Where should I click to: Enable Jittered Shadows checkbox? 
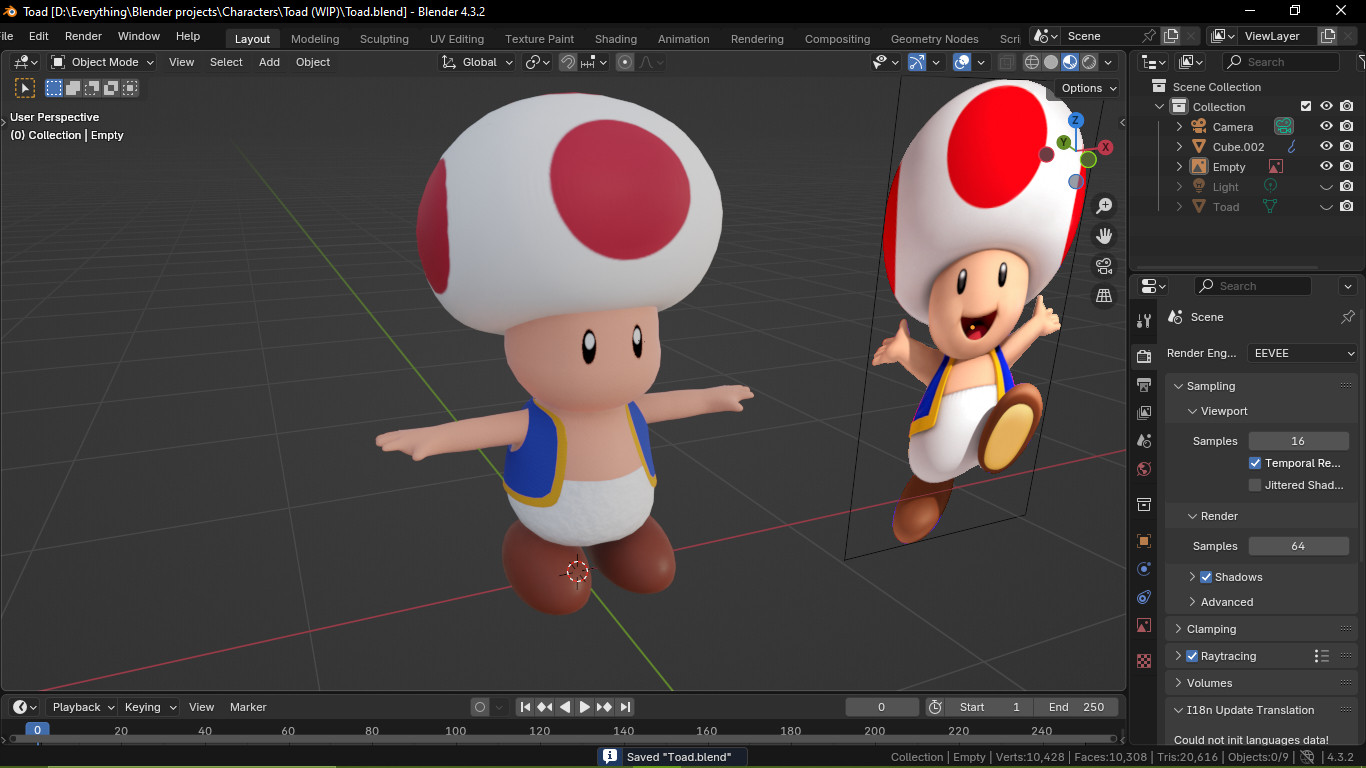tap(1255, 485)
